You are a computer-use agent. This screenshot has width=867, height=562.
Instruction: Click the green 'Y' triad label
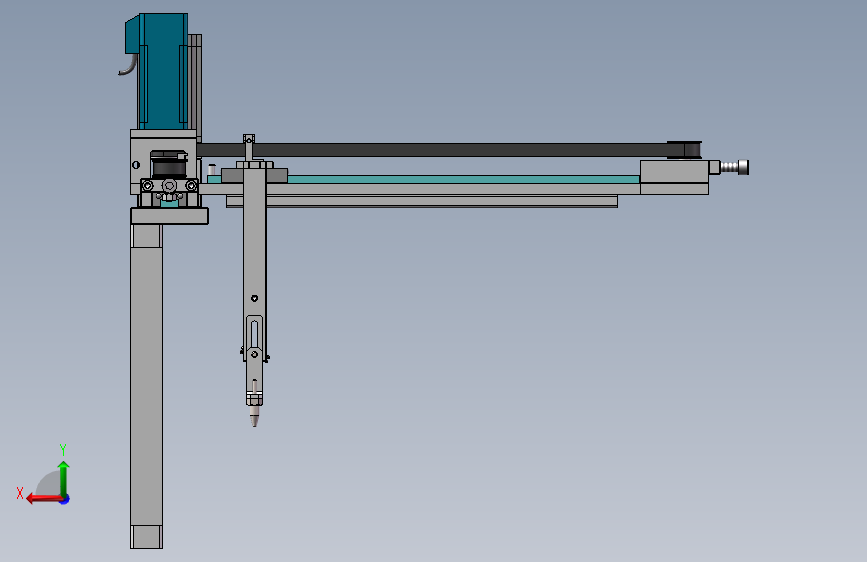(63, 449)
